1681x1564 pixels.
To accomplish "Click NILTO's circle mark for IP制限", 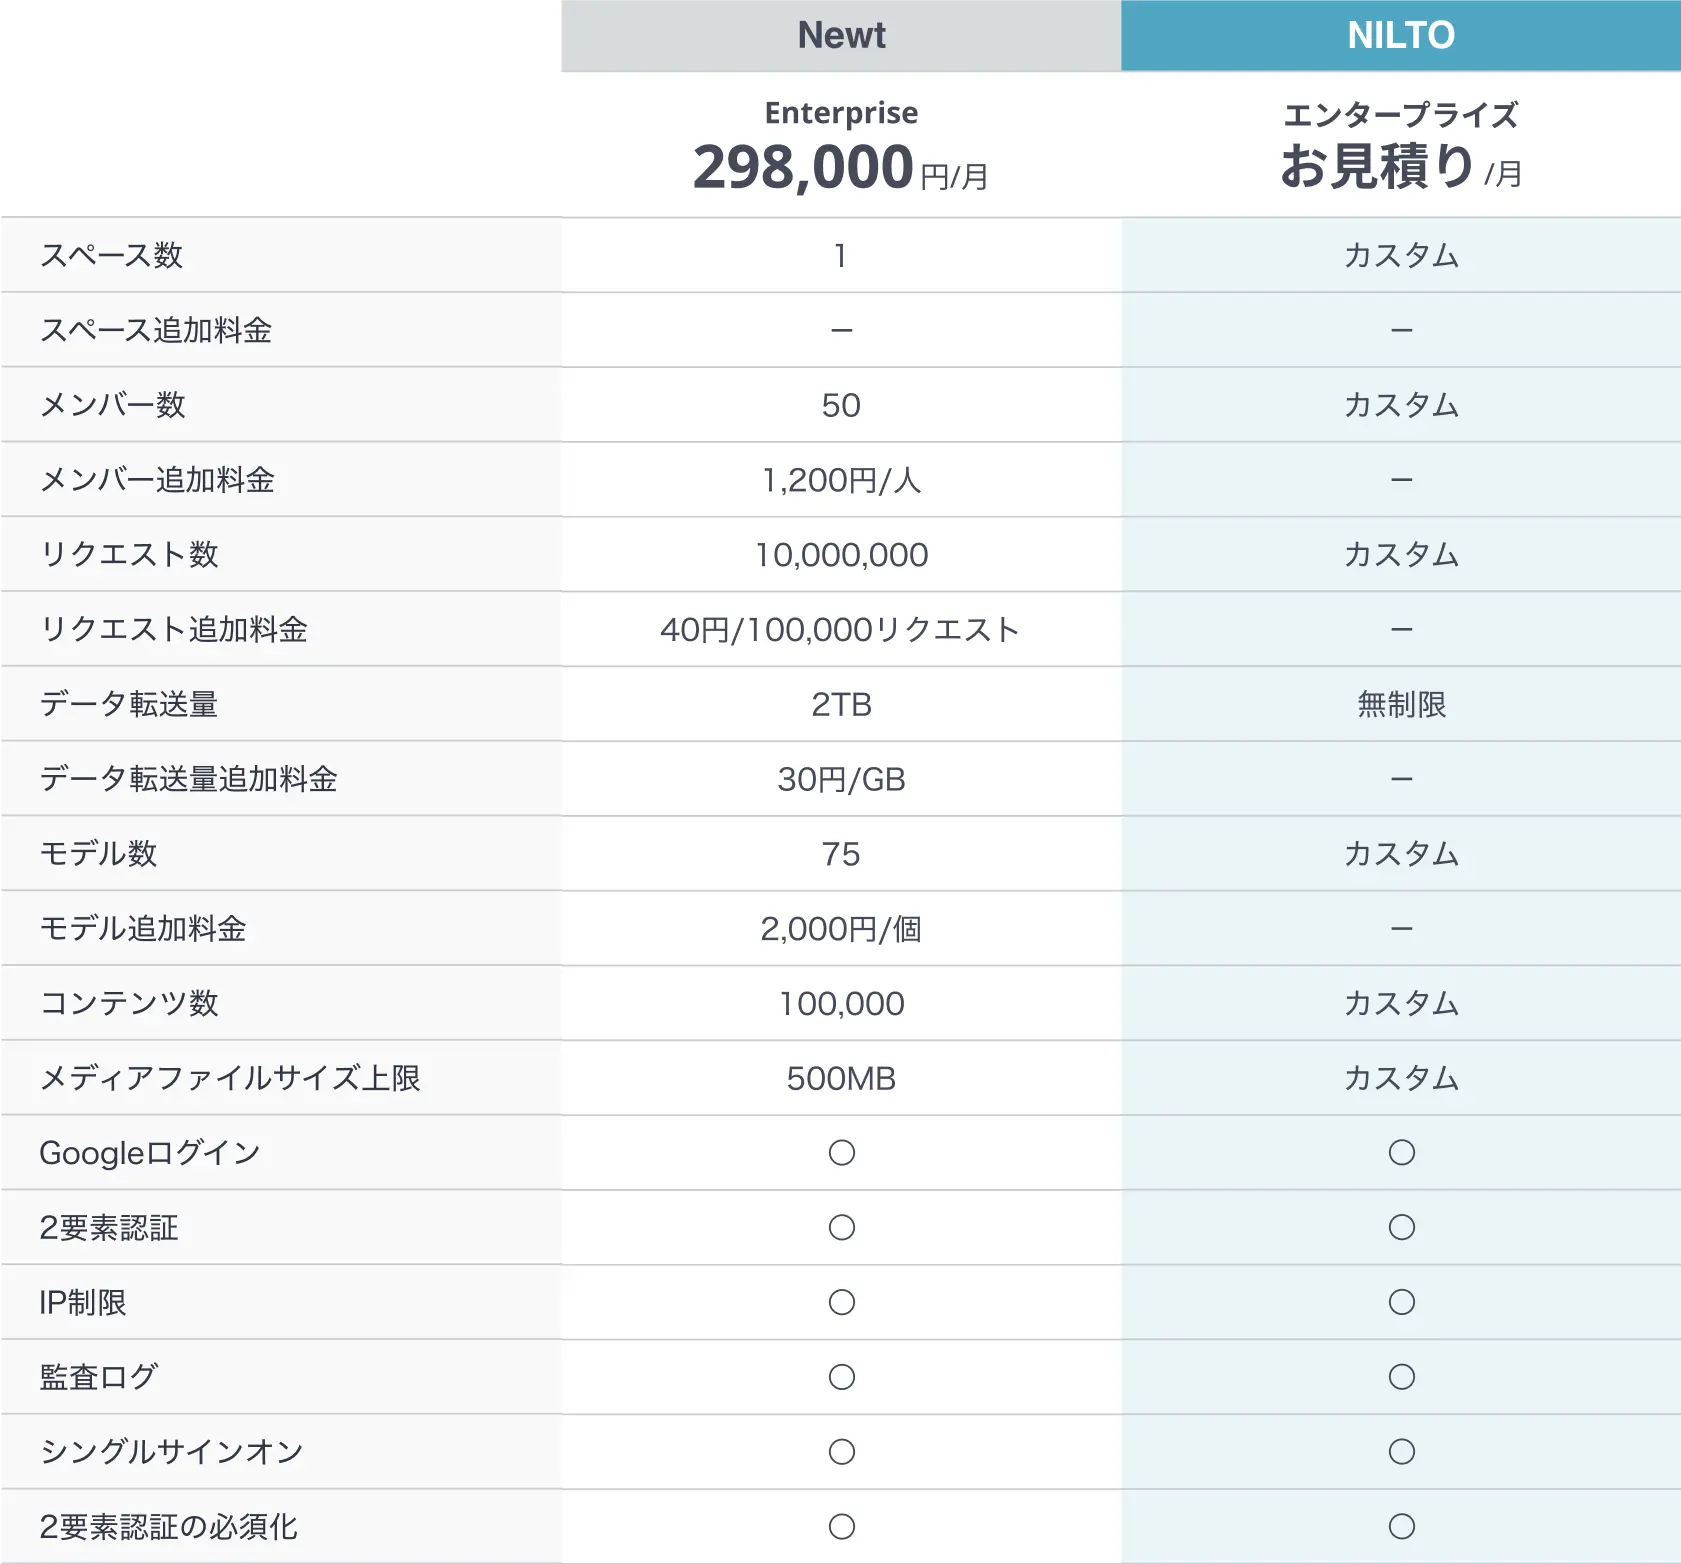I will click(x=1402, y=1302).
